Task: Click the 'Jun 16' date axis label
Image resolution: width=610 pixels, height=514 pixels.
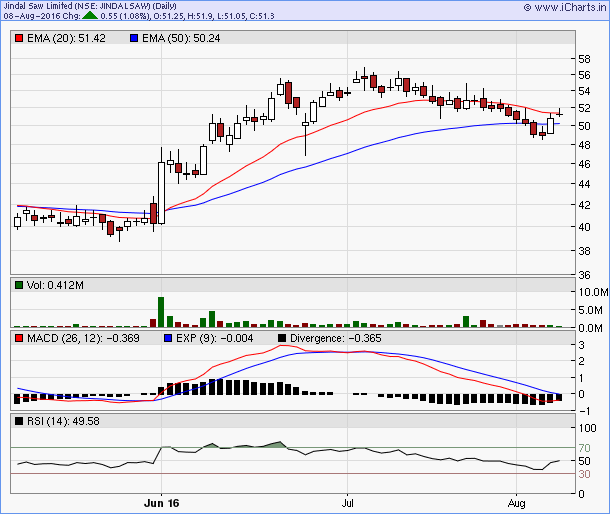Action: [161, 503]
